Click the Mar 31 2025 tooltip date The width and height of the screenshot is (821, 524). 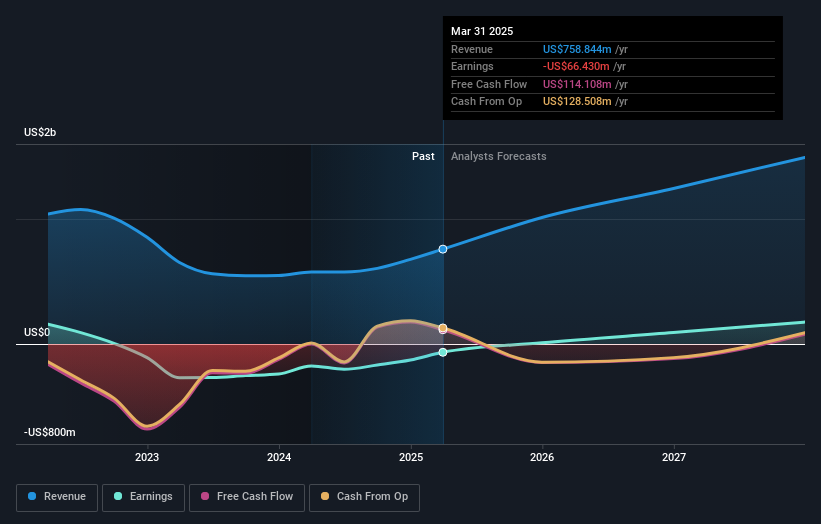click(x=482, y=31)
